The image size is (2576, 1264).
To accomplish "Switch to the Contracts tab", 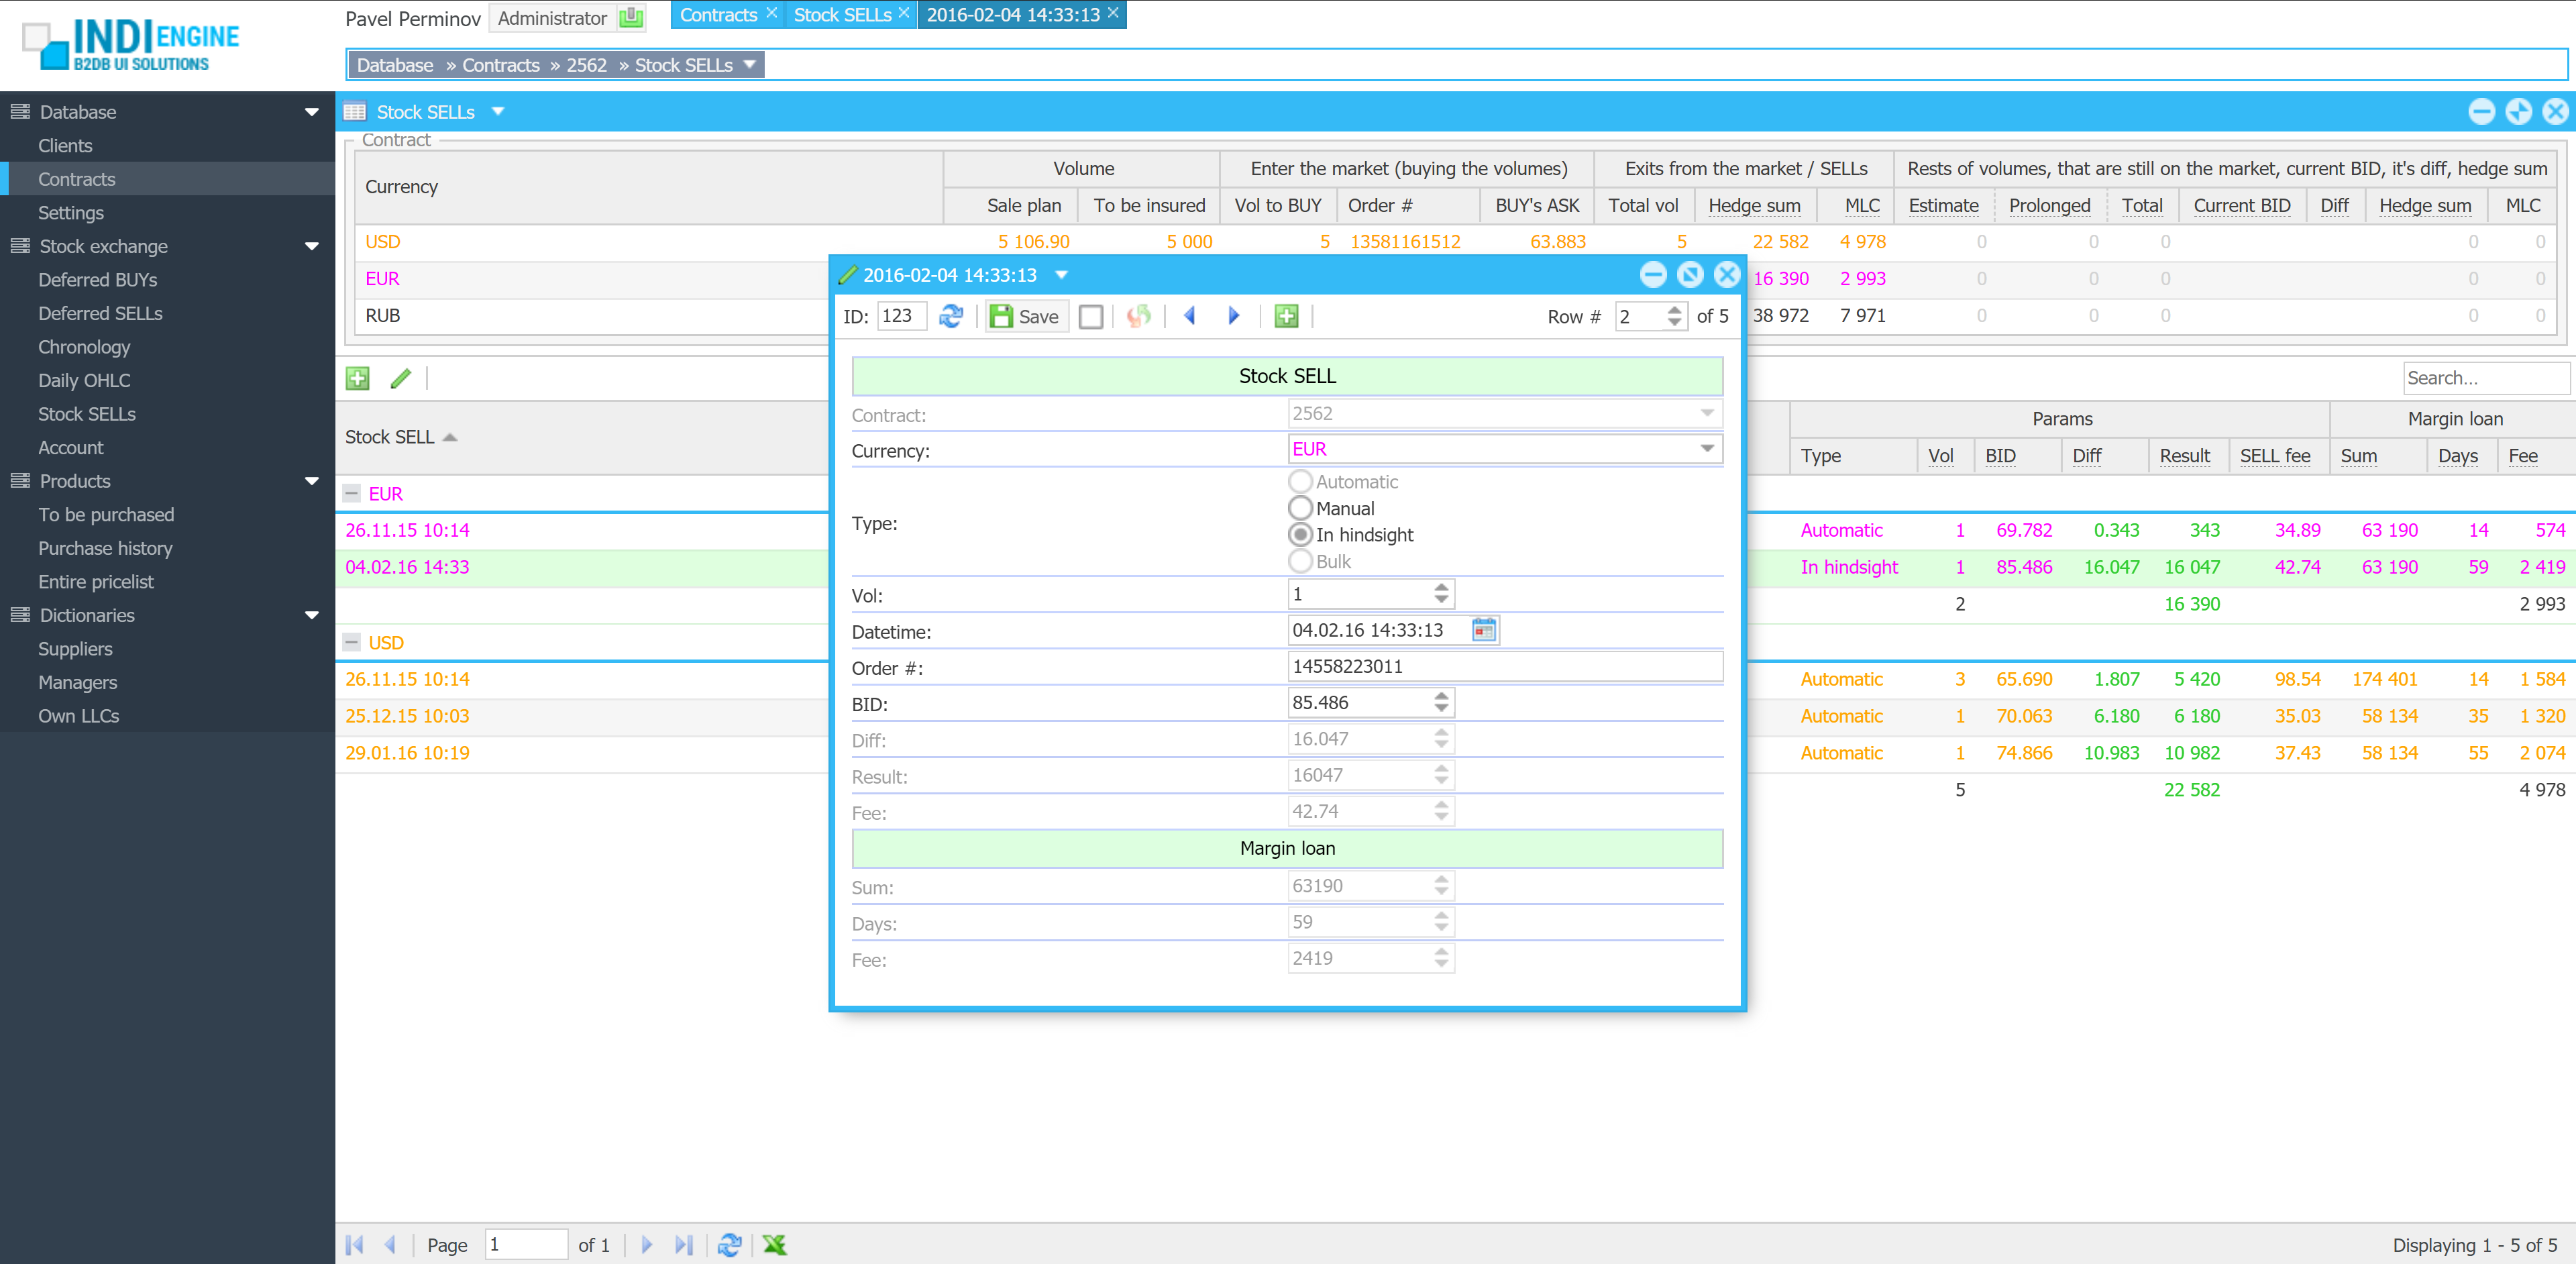I will click(718, 15).
